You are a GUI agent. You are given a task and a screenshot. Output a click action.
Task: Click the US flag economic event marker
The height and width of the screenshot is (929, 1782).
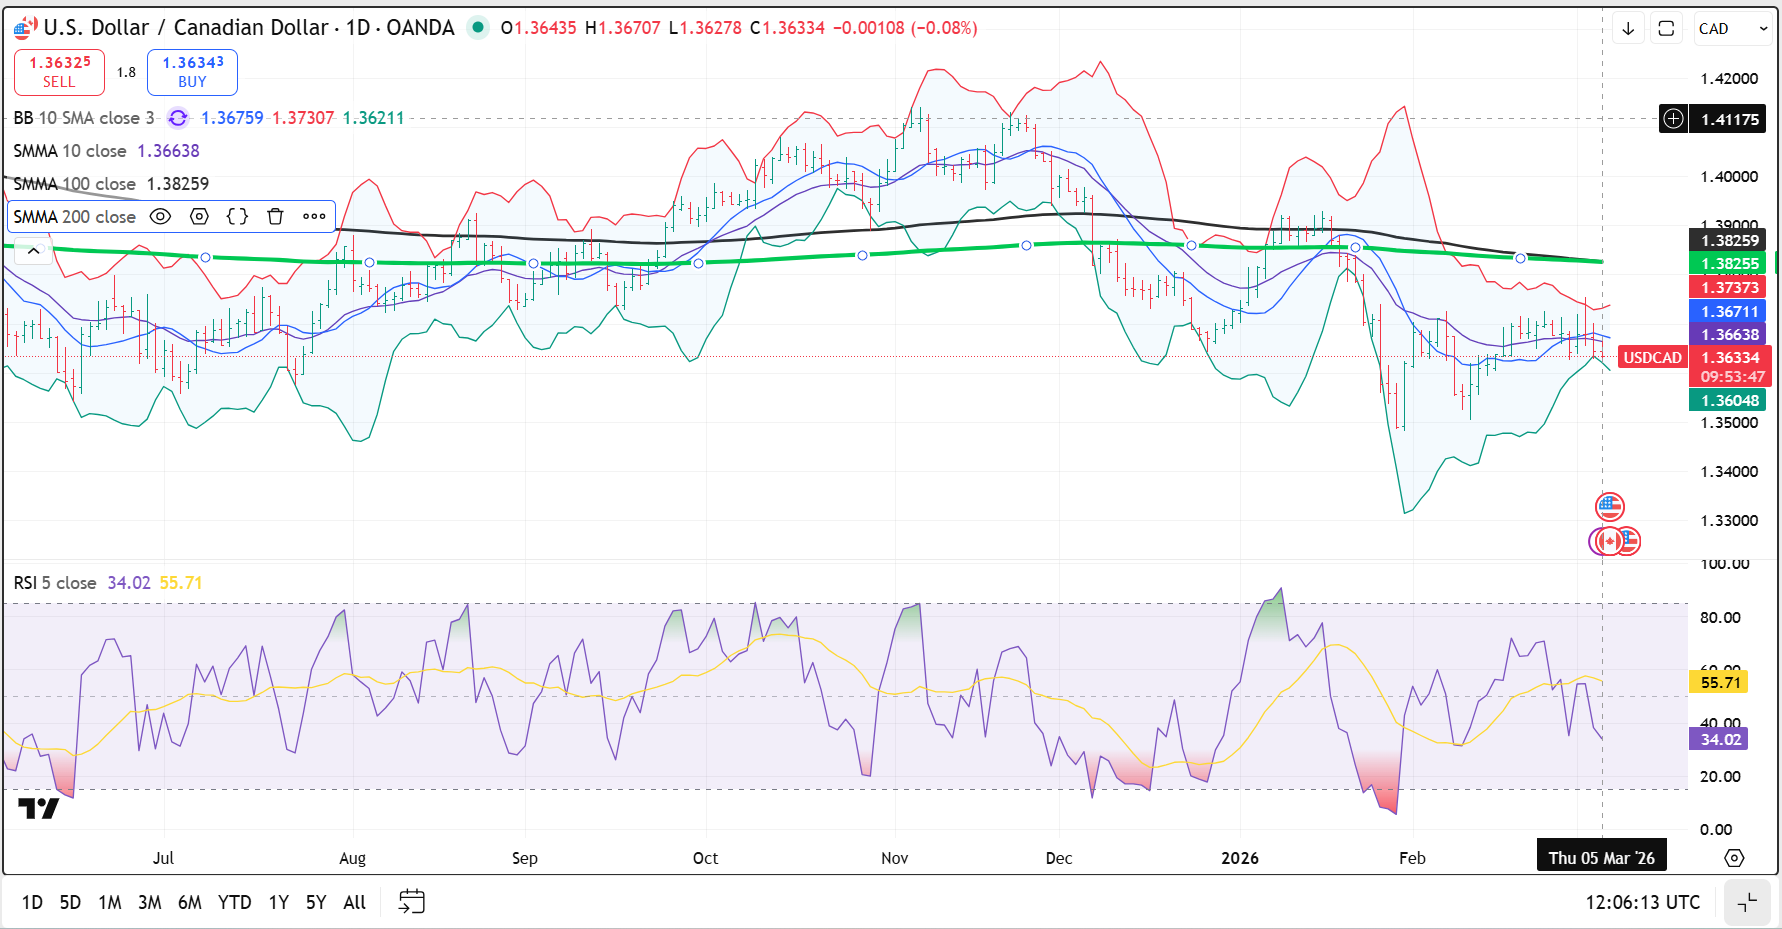(1609, 506)
